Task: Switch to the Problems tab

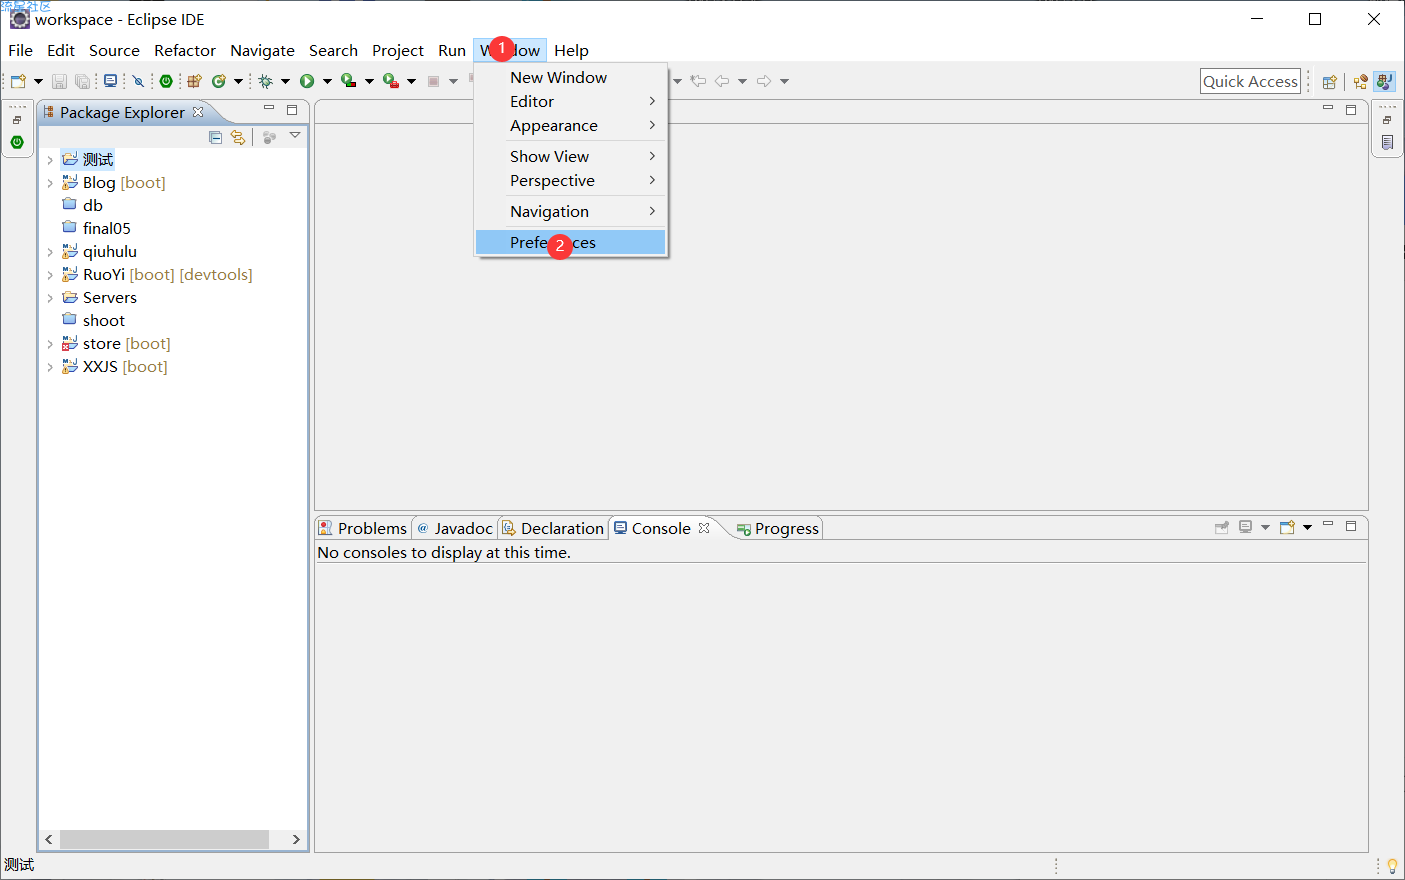Action: (x=363, y=528)
